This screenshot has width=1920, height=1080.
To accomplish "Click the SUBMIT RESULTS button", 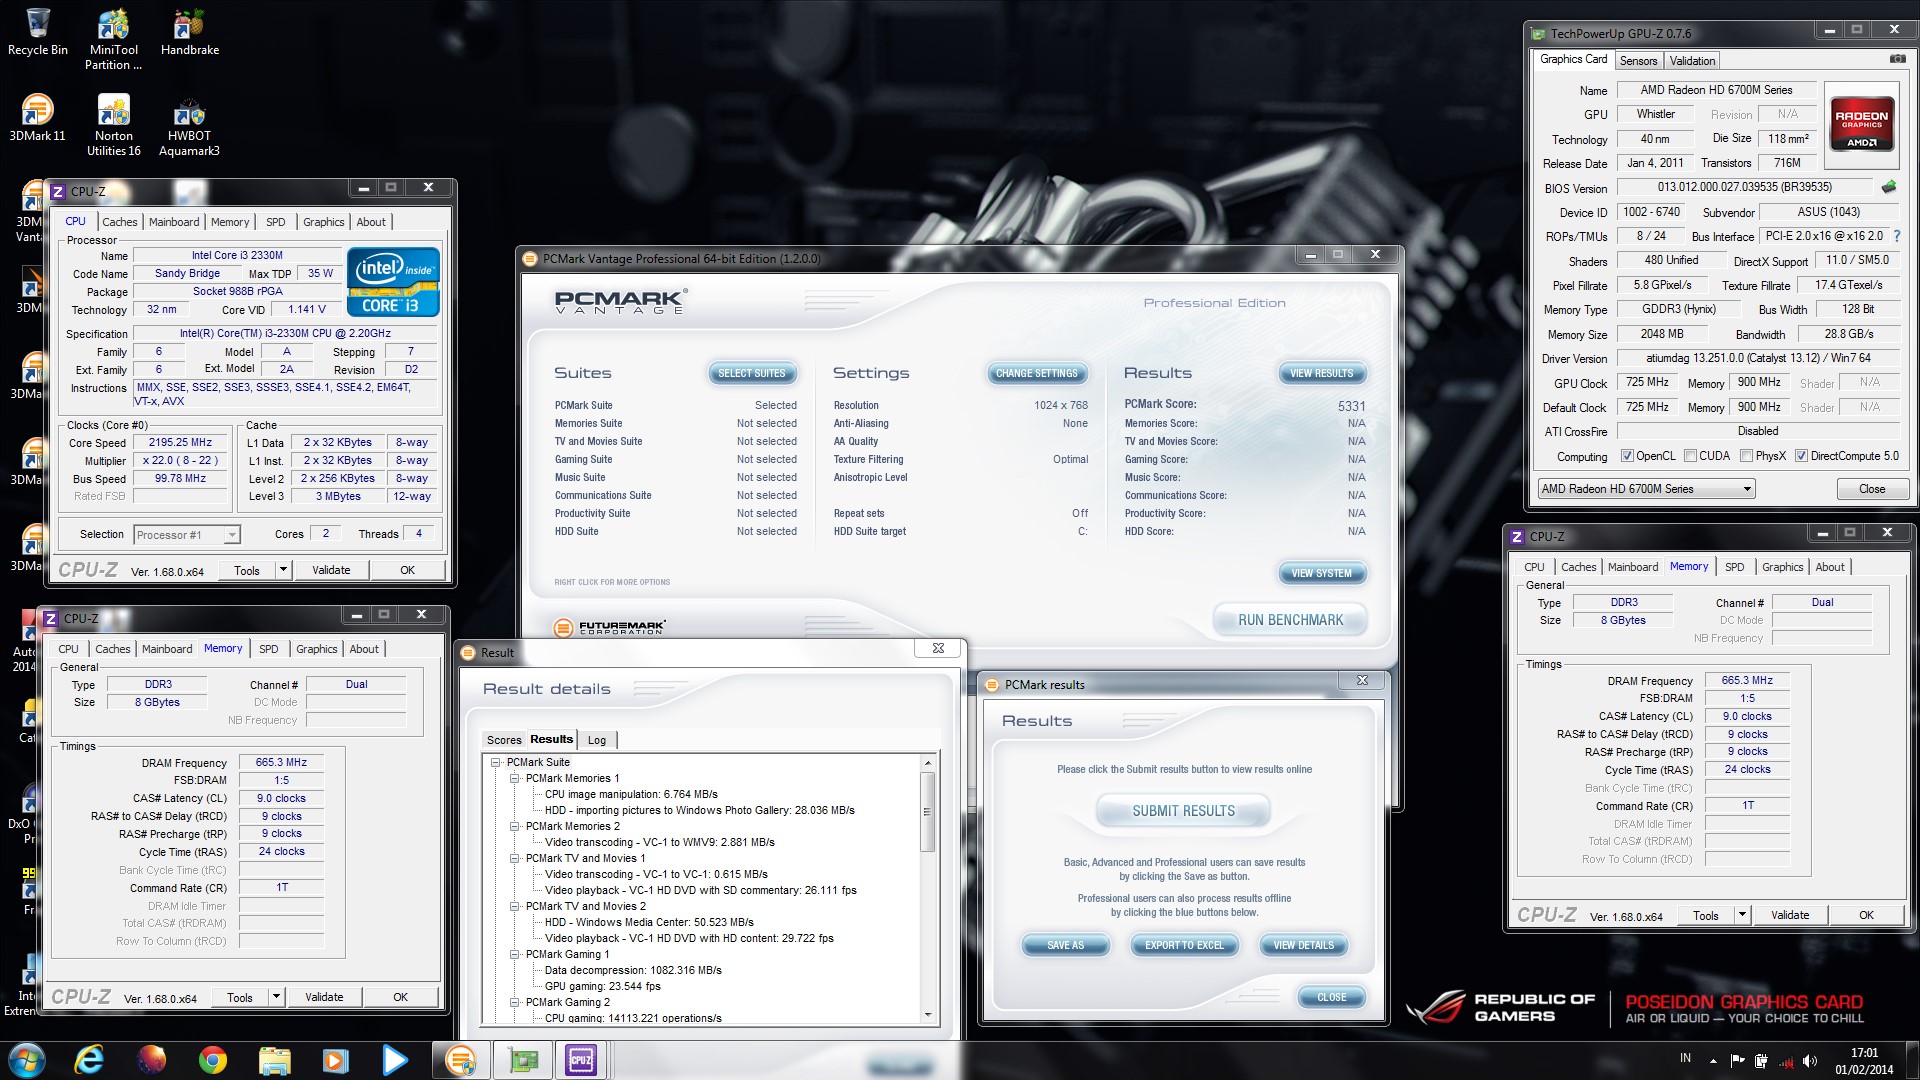I will pyautogui.click(x=1183, y=811).
